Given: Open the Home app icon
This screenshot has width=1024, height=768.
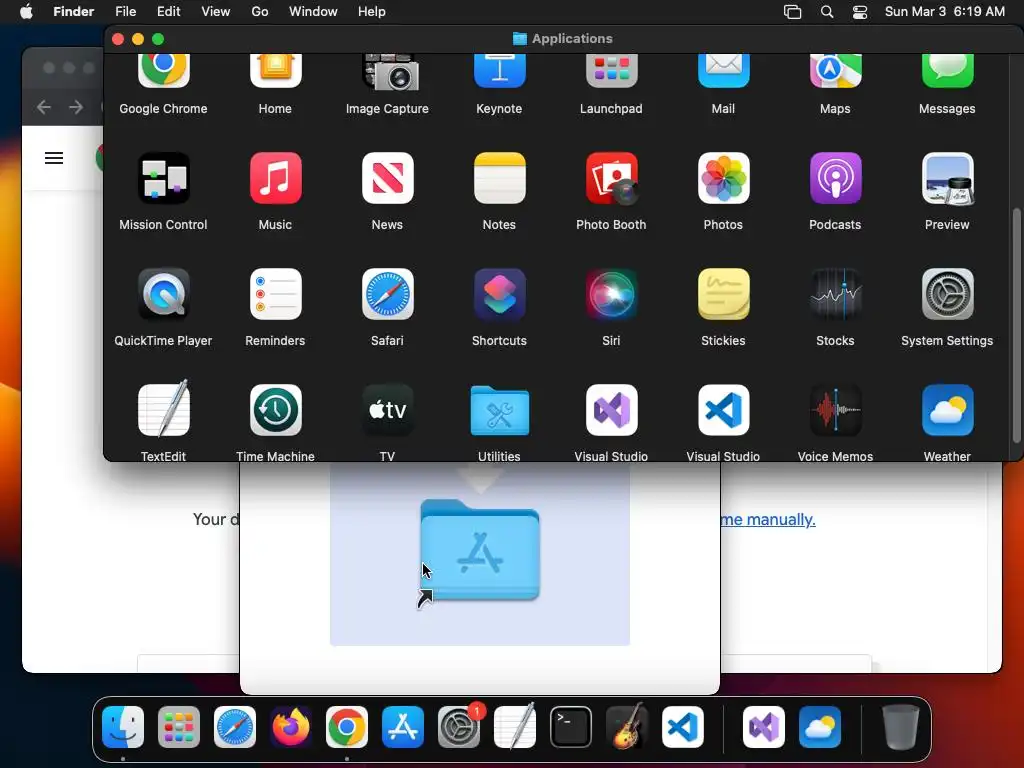Looking at the screenshot, I should (x=276, y=72).
